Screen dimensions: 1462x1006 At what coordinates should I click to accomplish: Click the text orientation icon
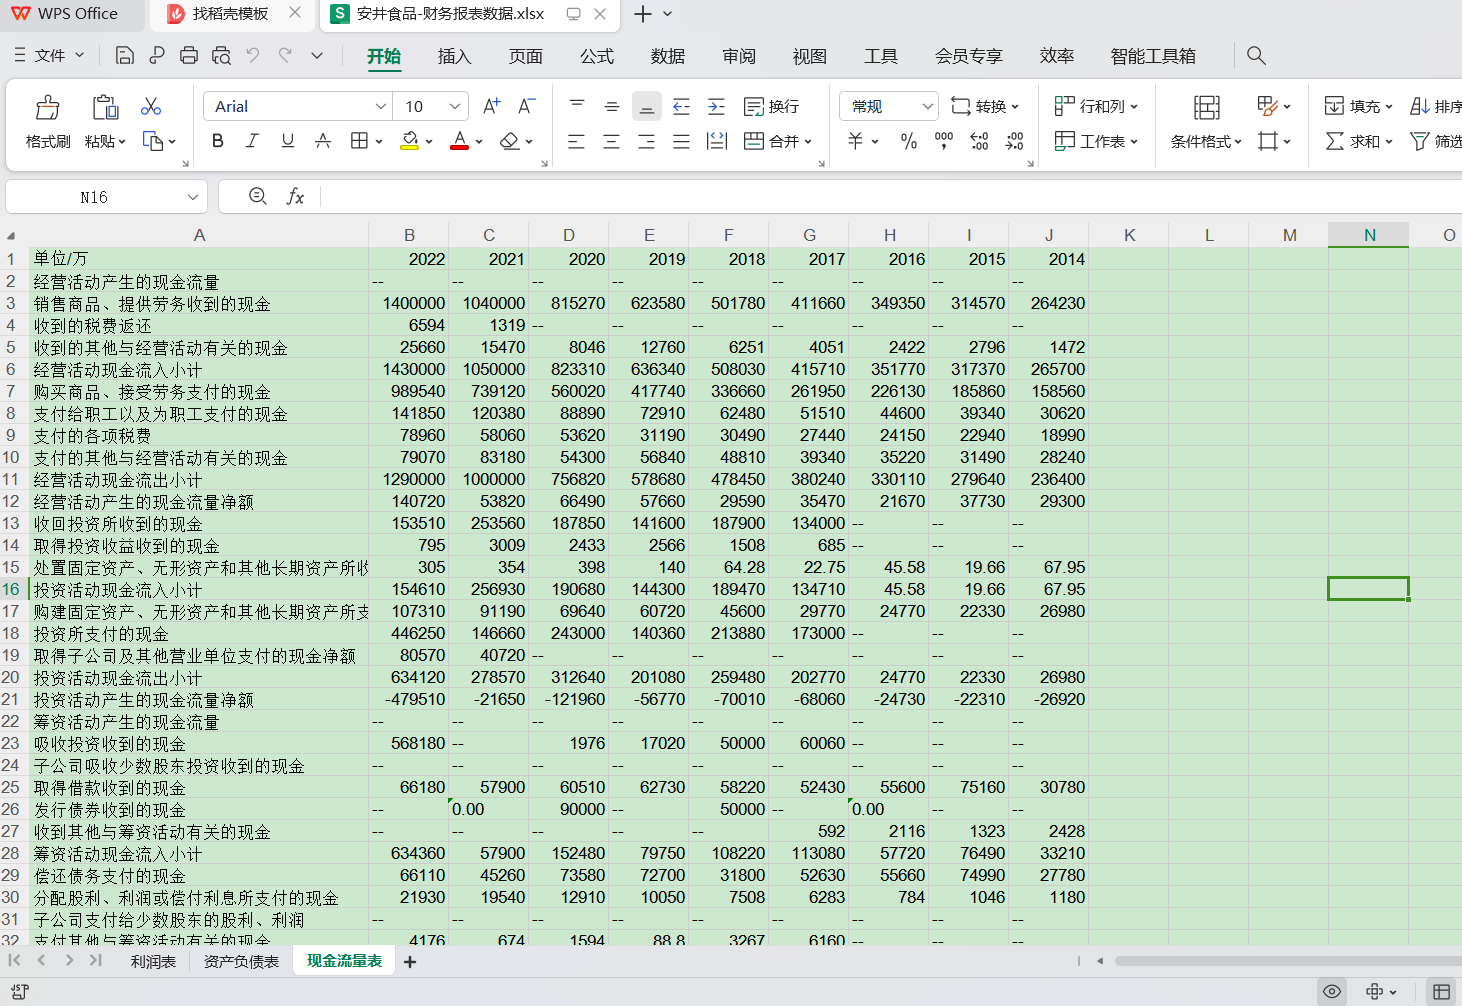click(x=717, y=141)
